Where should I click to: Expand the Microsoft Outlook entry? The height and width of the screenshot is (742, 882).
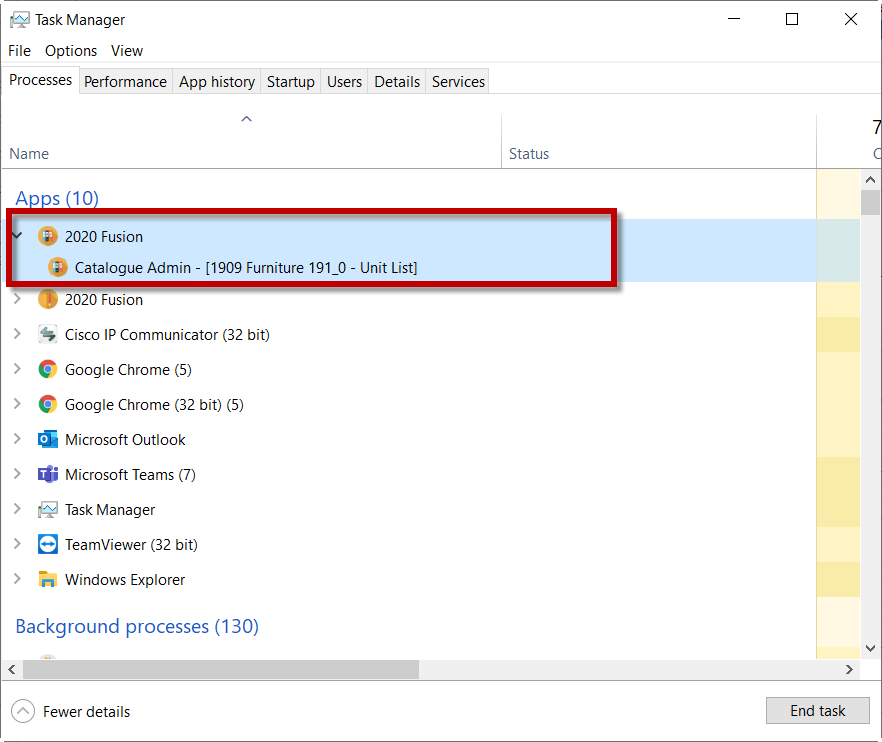(x=17, y=438)
